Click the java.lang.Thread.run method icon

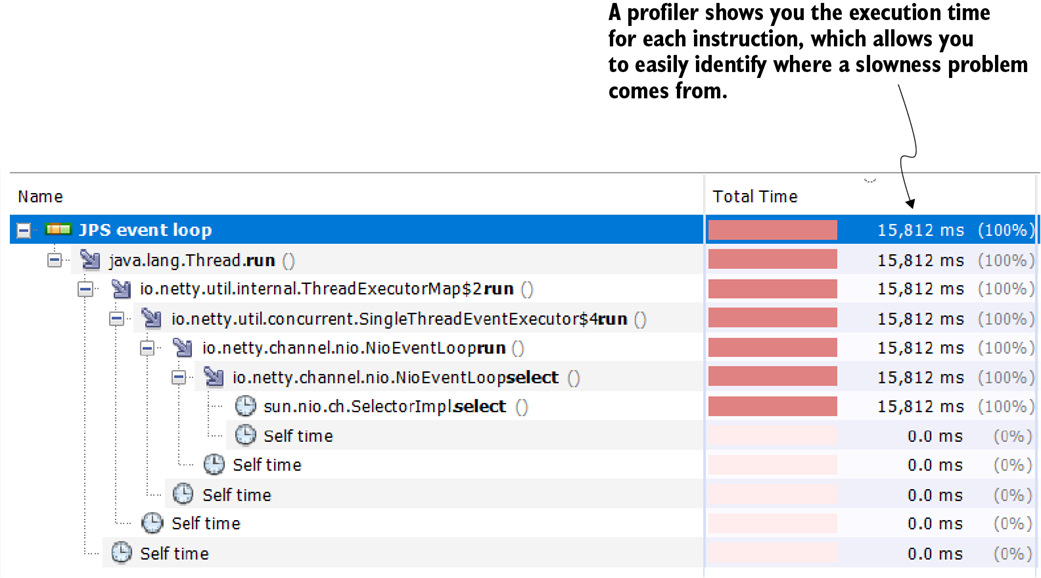pos(91,261)
